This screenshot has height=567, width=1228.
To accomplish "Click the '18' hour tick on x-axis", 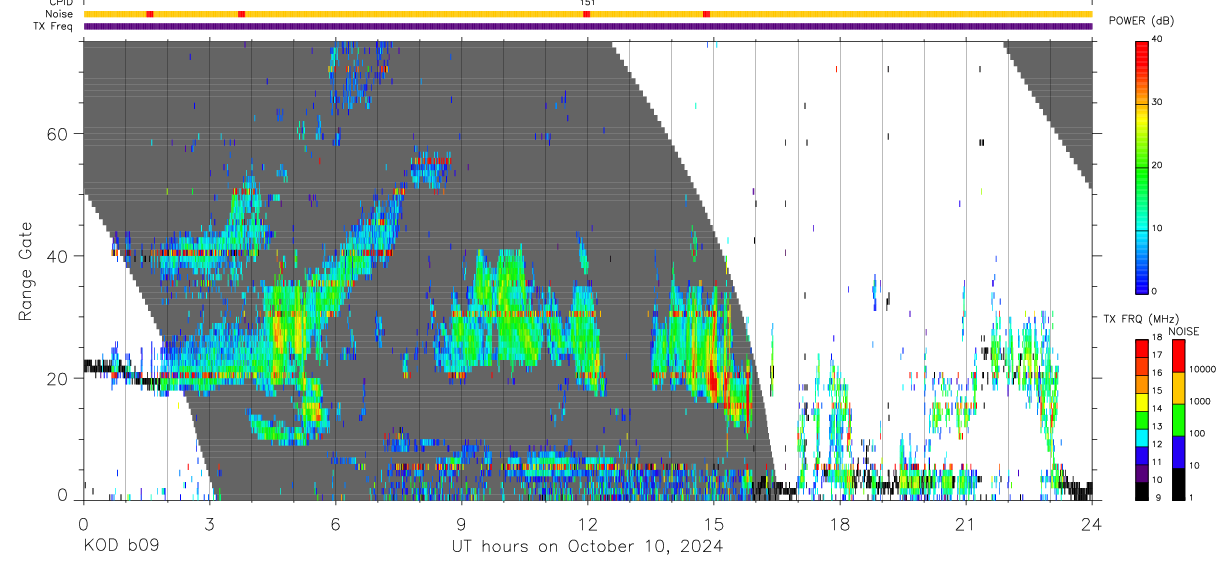I will [839, 523].
